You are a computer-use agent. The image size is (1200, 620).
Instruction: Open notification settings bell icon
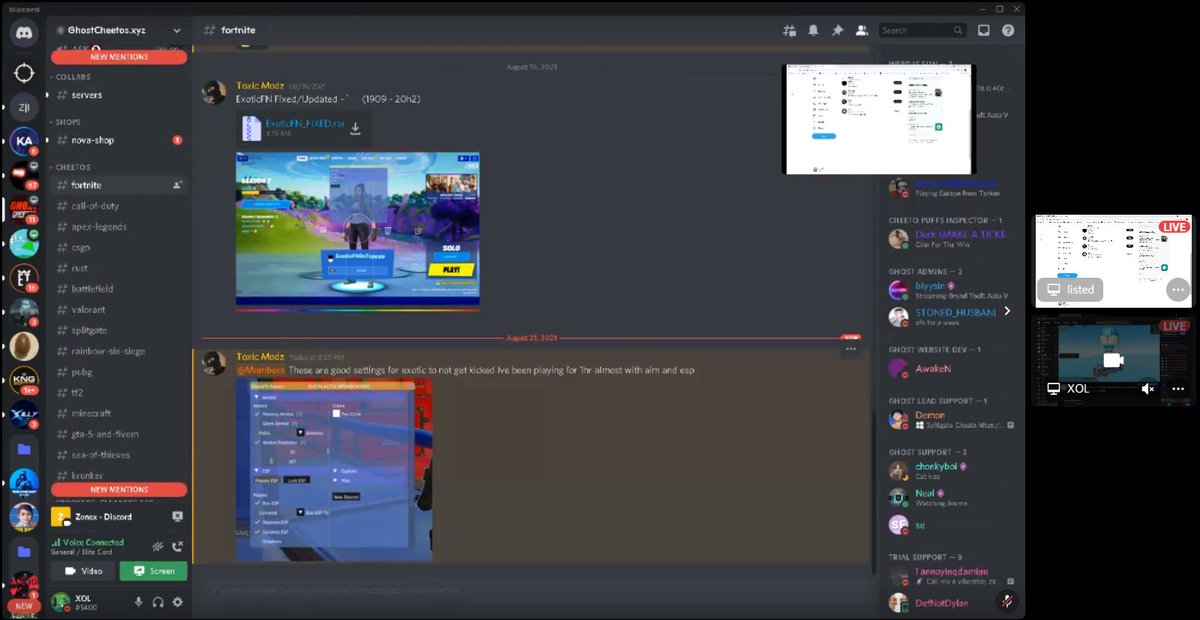pyautogui.click(x=813, y=30)
